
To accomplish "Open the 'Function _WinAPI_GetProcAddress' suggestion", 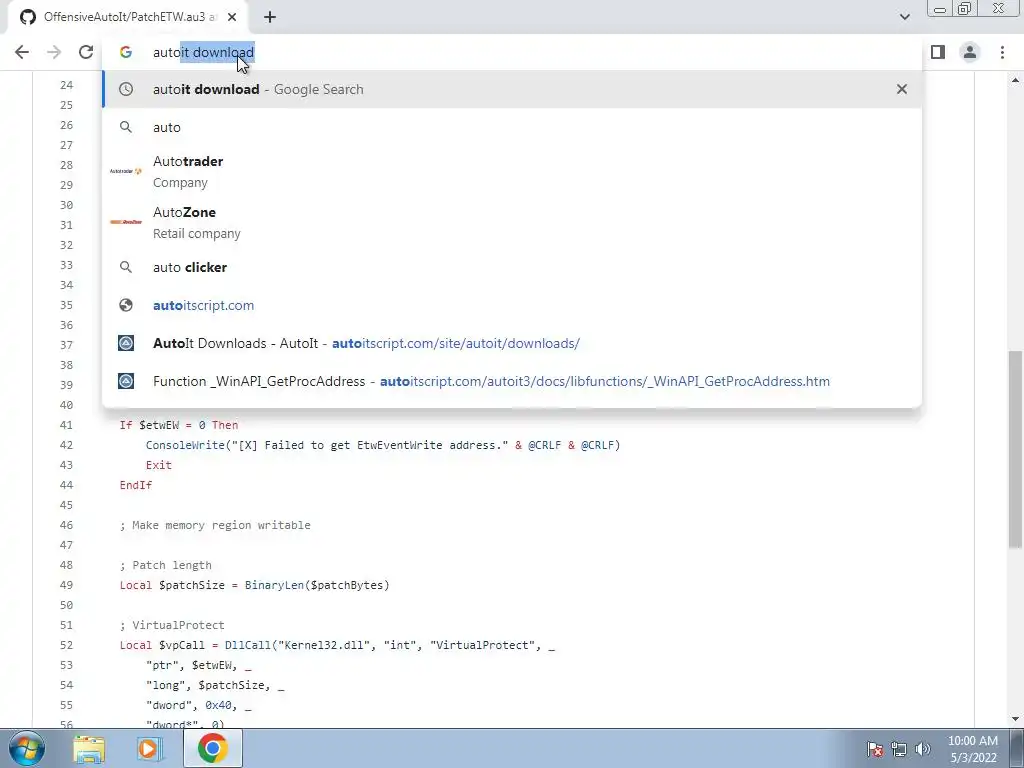I will pos(512,381).
